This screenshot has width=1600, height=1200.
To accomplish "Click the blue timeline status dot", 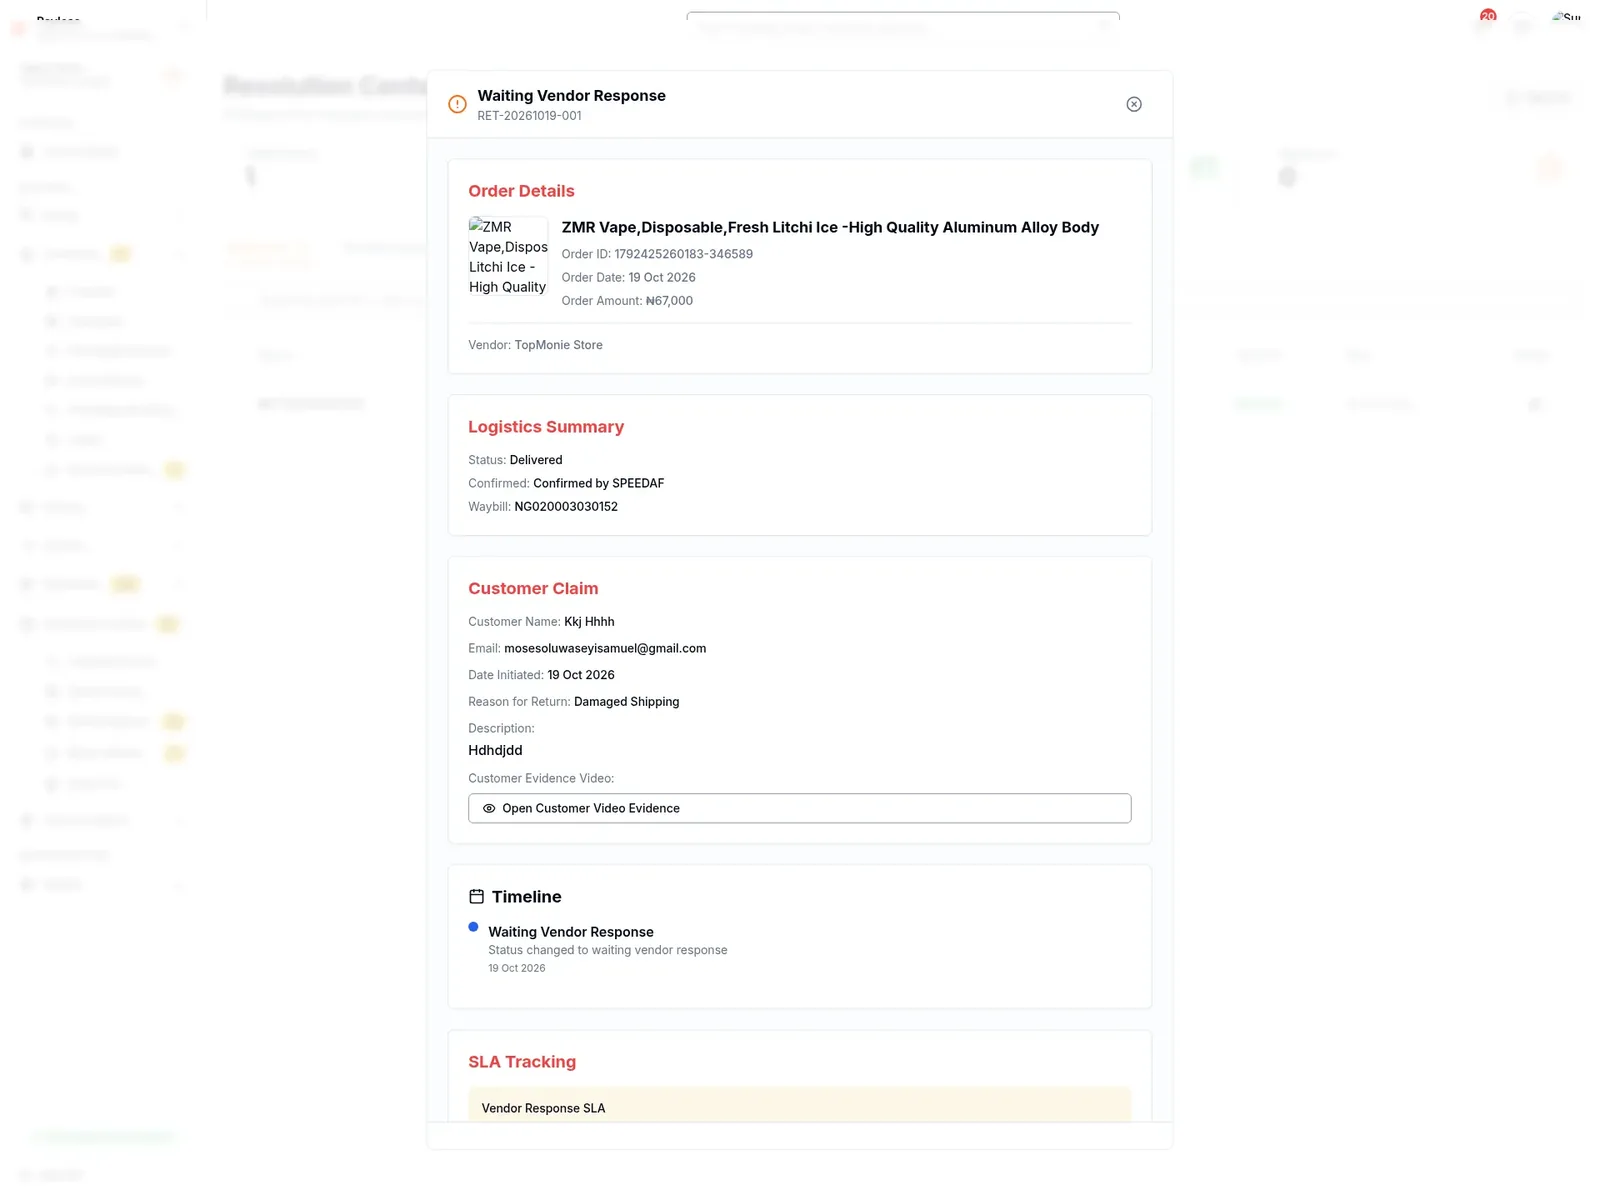I will [474, 927].
